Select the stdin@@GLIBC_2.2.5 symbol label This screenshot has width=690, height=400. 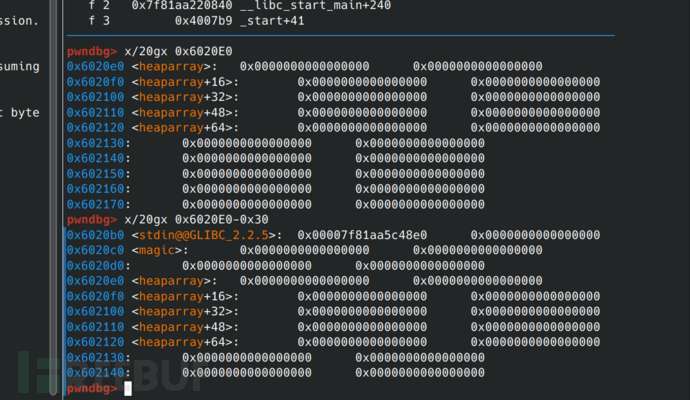(203, 235)
